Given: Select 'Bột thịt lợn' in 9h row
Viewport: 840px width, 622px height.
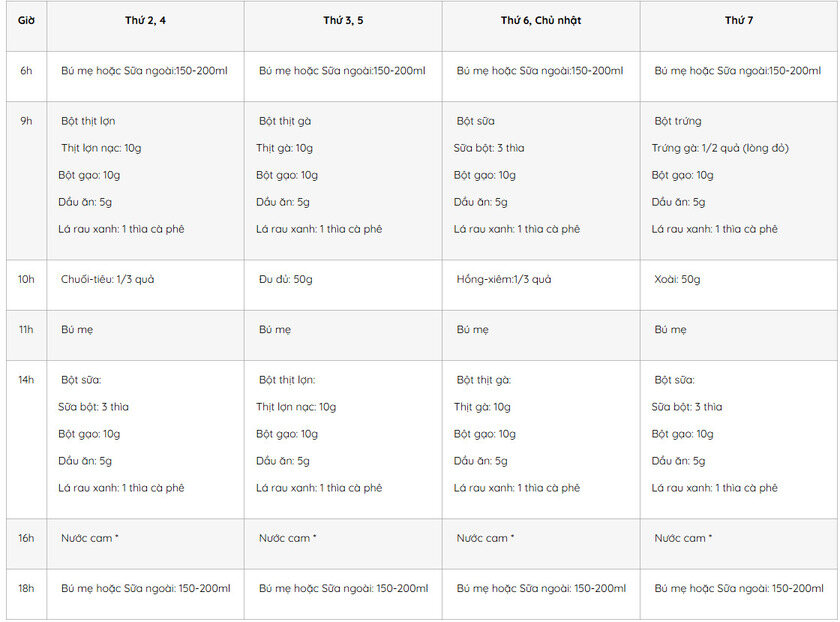Looking at the screenshot, I should (x=88, y=121).
